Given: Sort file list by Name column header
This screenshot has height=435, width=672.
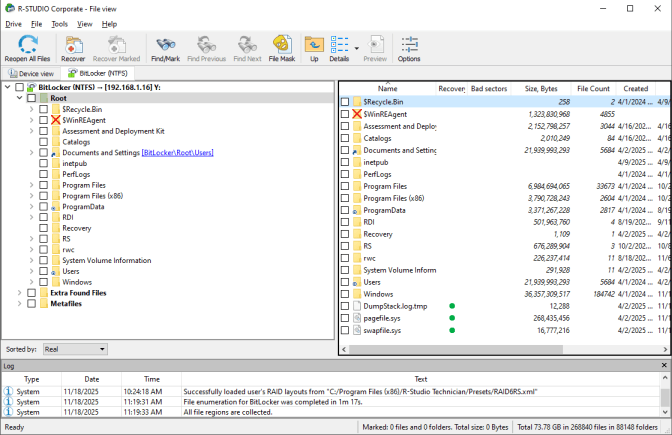Looking at the screenshot, I should tap(387, 89).
